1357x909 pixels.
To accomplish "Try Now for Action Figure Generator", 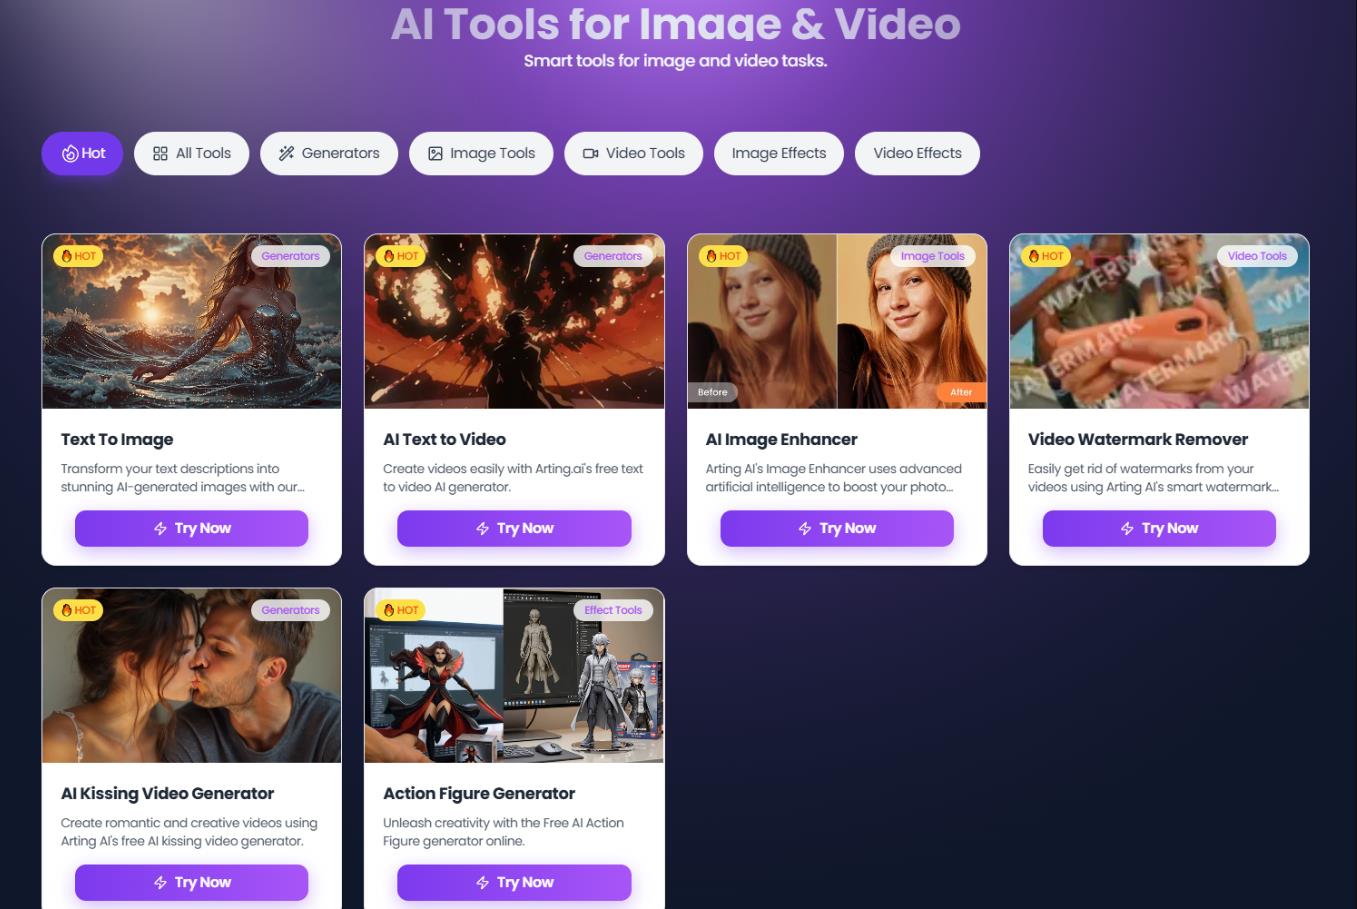I will tap(514, 882).
